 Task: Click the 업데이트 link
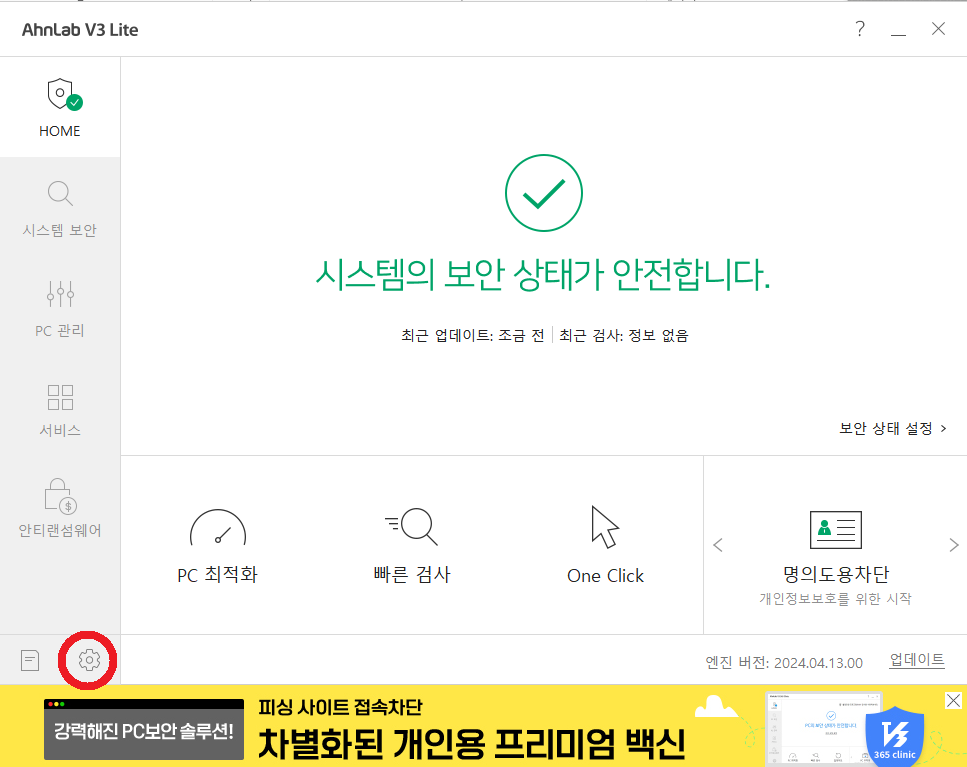(x=916, y=660)
